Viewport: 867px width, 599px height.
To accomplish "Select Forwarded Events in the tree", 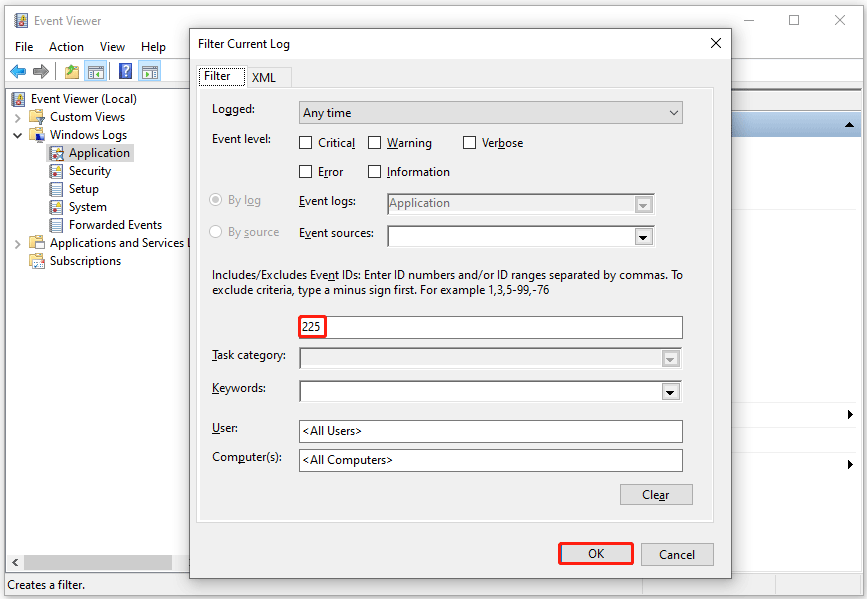I will (x=115, y=225).
